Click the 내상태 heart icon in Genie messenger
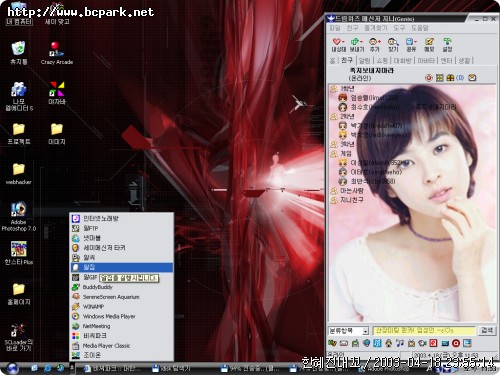The image size is (500, 375). click(338, 44)
